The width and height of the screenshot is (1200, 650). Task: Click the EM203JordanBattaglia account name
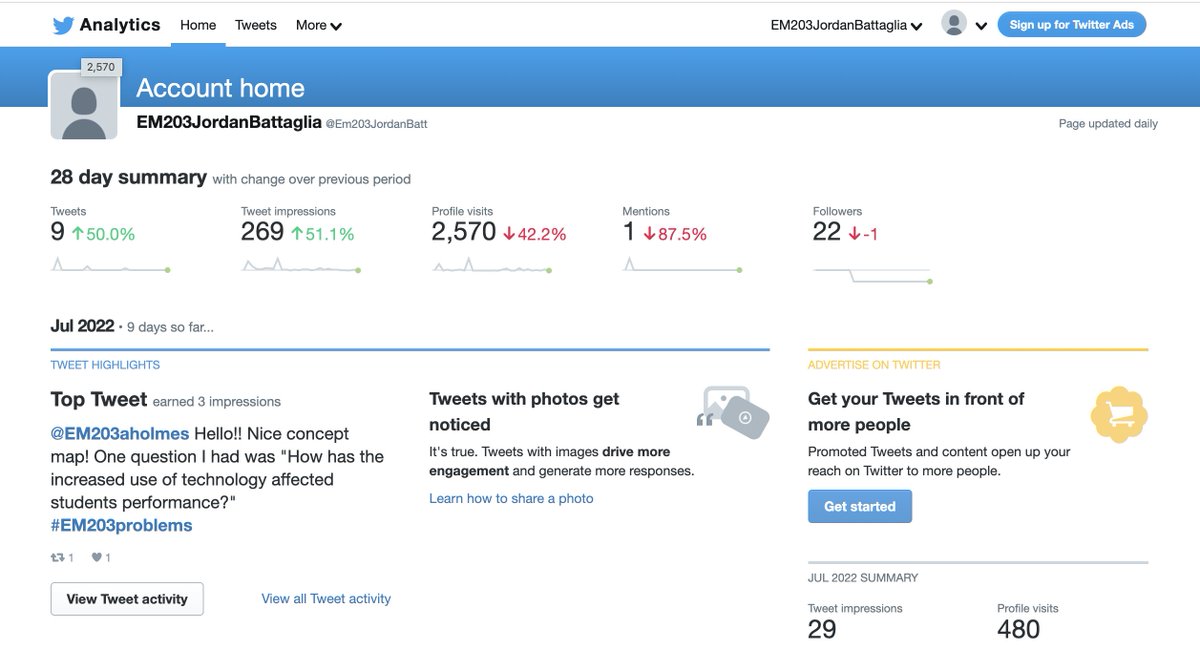point(228,122)
